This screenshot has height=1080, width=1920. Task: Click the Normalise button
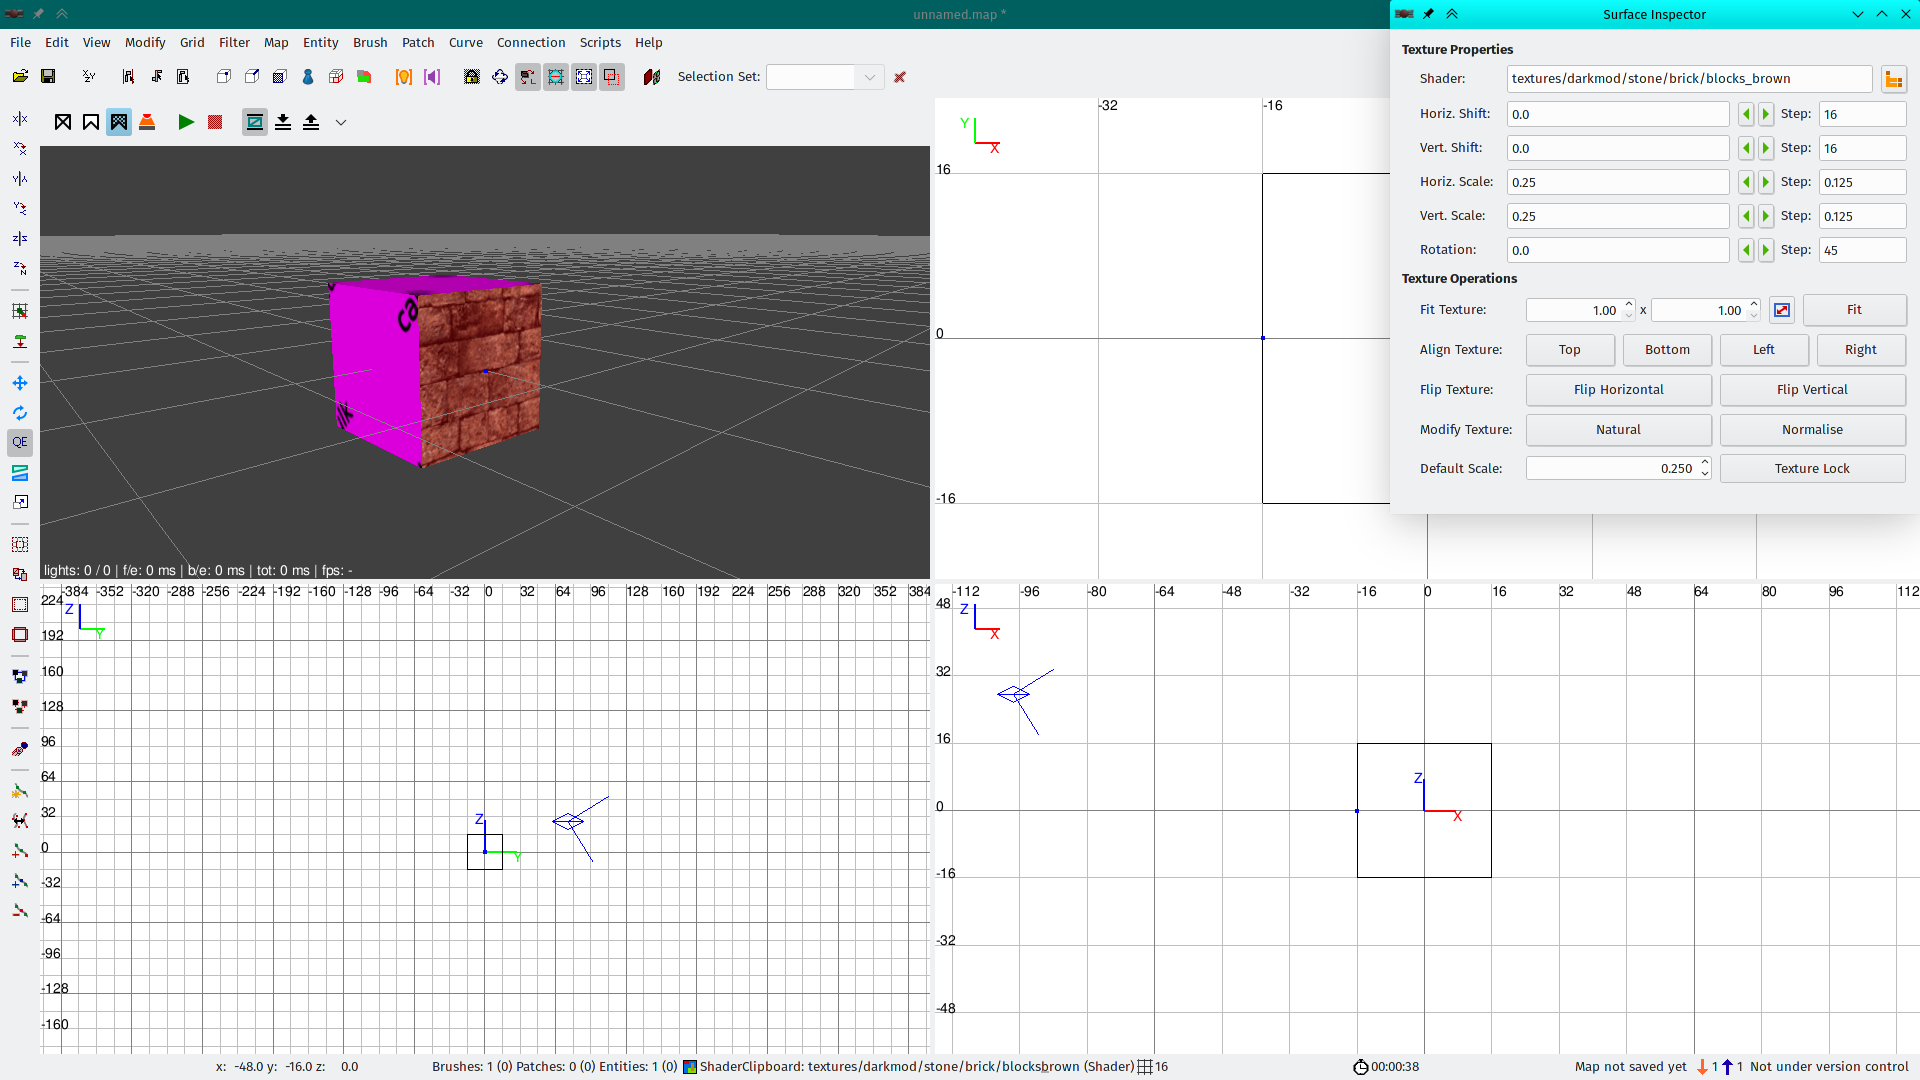click(x=1811, y=430)
